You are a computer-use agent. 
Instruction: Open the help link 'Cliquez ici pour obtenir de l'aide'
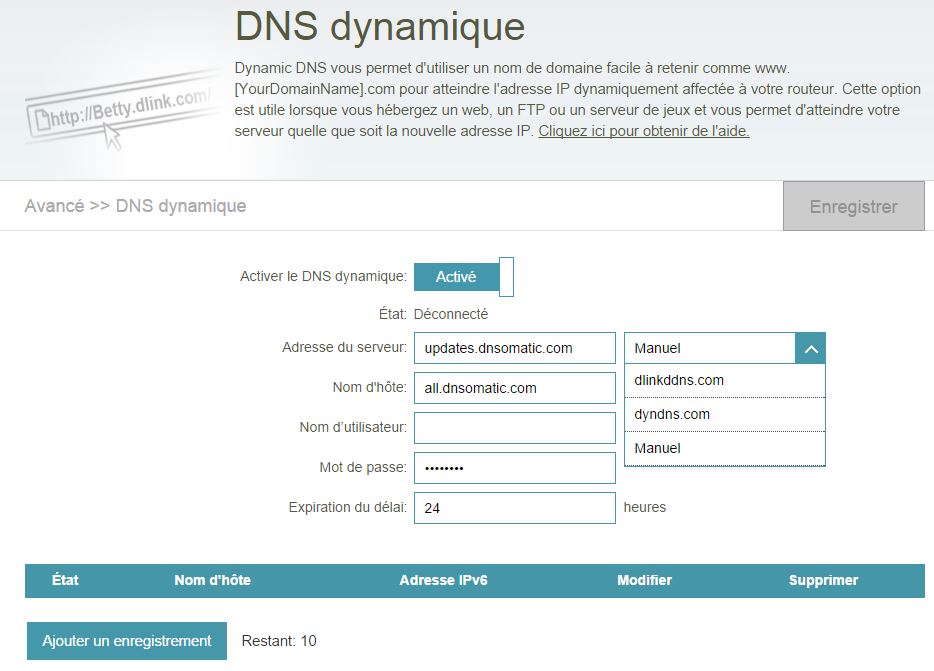(643, 131)
